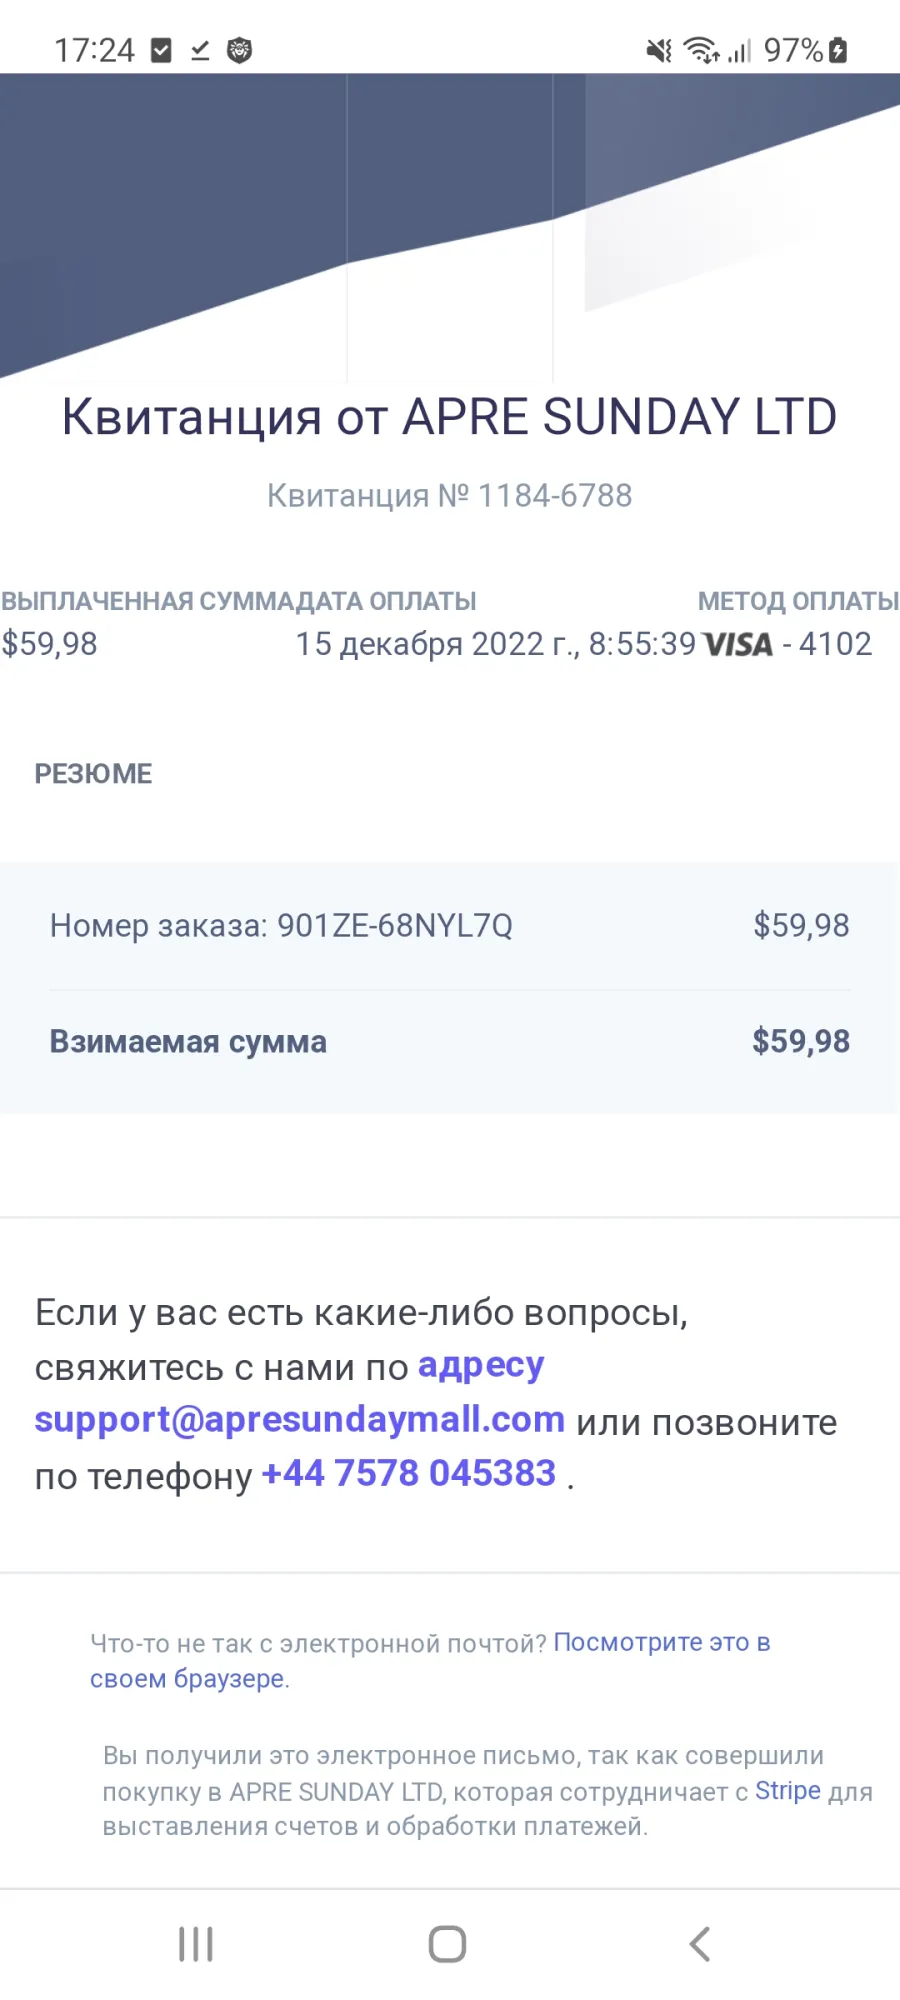Open the Stripe link in footer
Viewport: 900px width, 2000px height.
click(788, 1791)
